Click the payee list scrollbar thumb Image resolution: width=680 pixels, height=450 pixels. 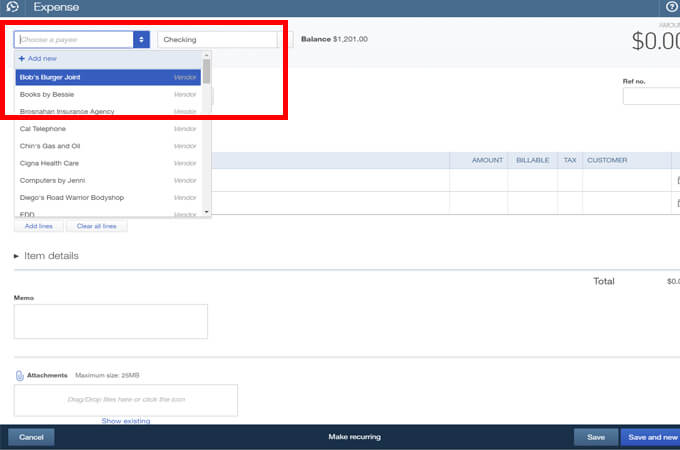pyautogui.click(x=206, y=72)
